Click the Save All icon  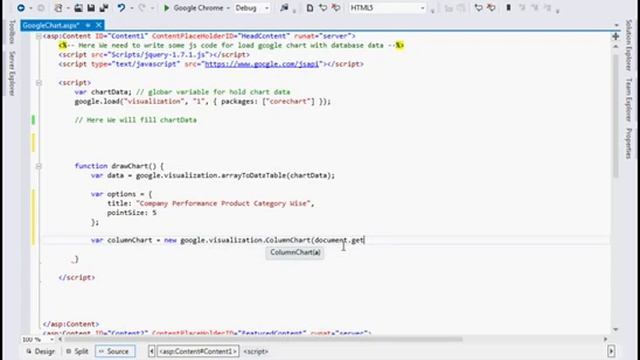(104, 8)
